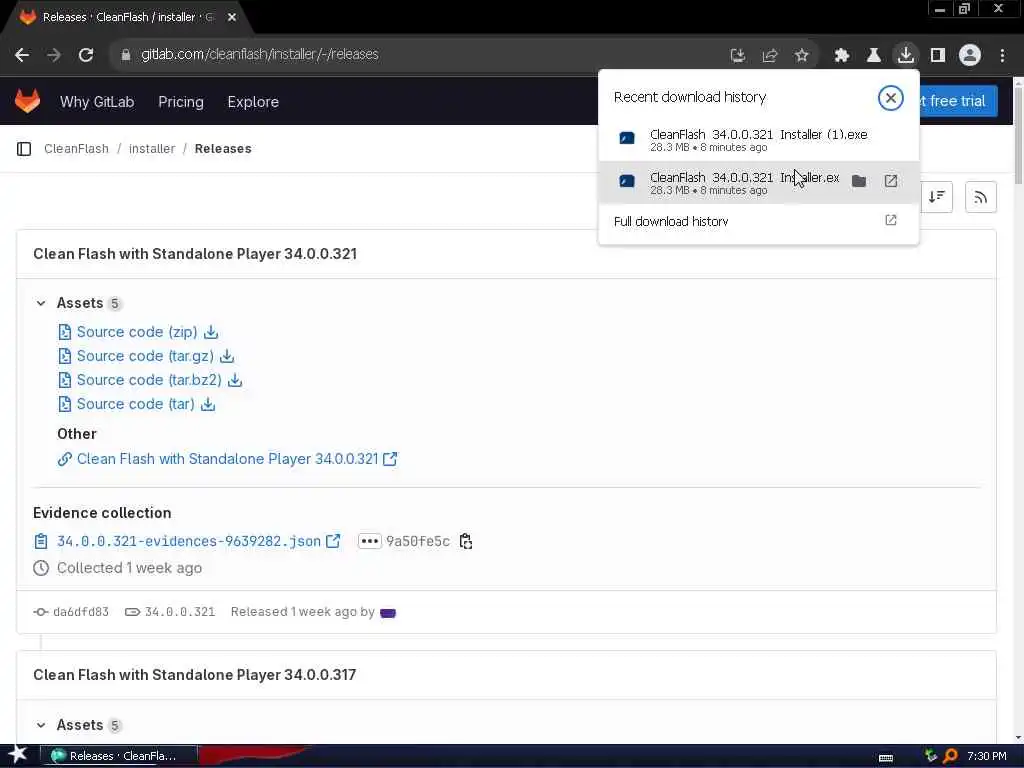Open the Chrome profile avatar
The image size is (1024, 768).
coord(970,55)
